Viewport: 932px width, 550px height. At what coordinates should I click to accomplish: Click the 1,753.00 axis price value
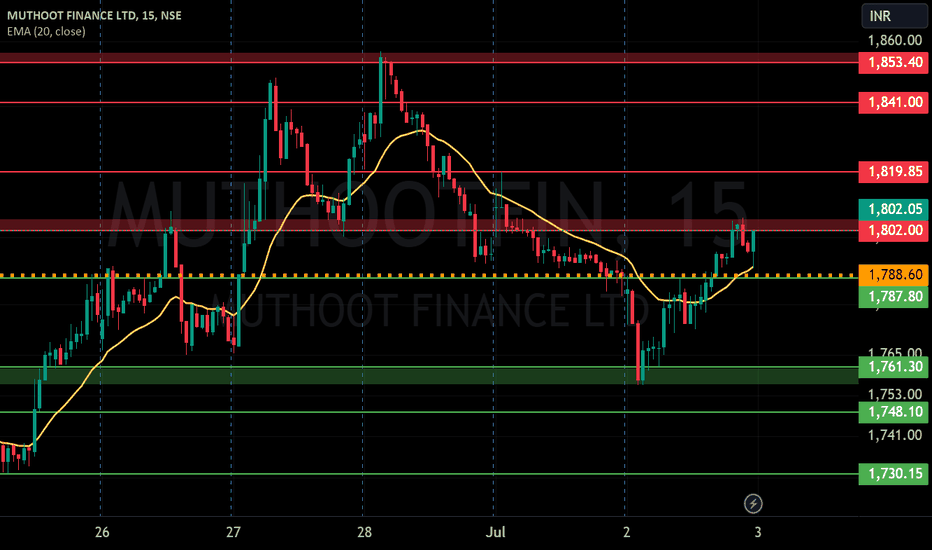click(895, 394)
